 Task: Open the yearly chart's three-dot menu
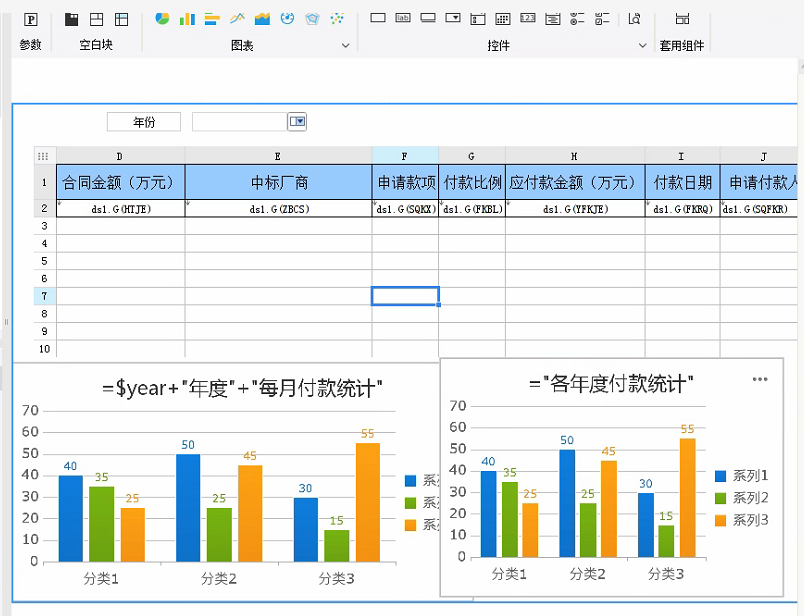tap(760, 379)
